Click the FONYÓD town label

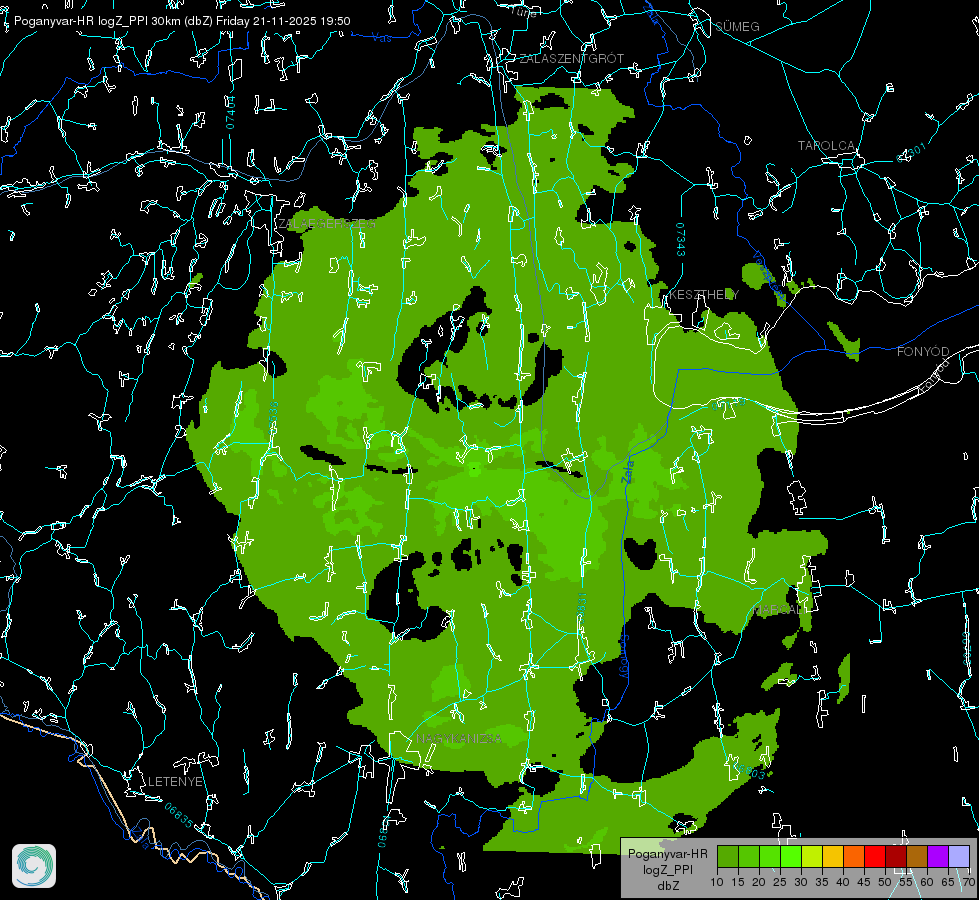[x=923, y=352]
